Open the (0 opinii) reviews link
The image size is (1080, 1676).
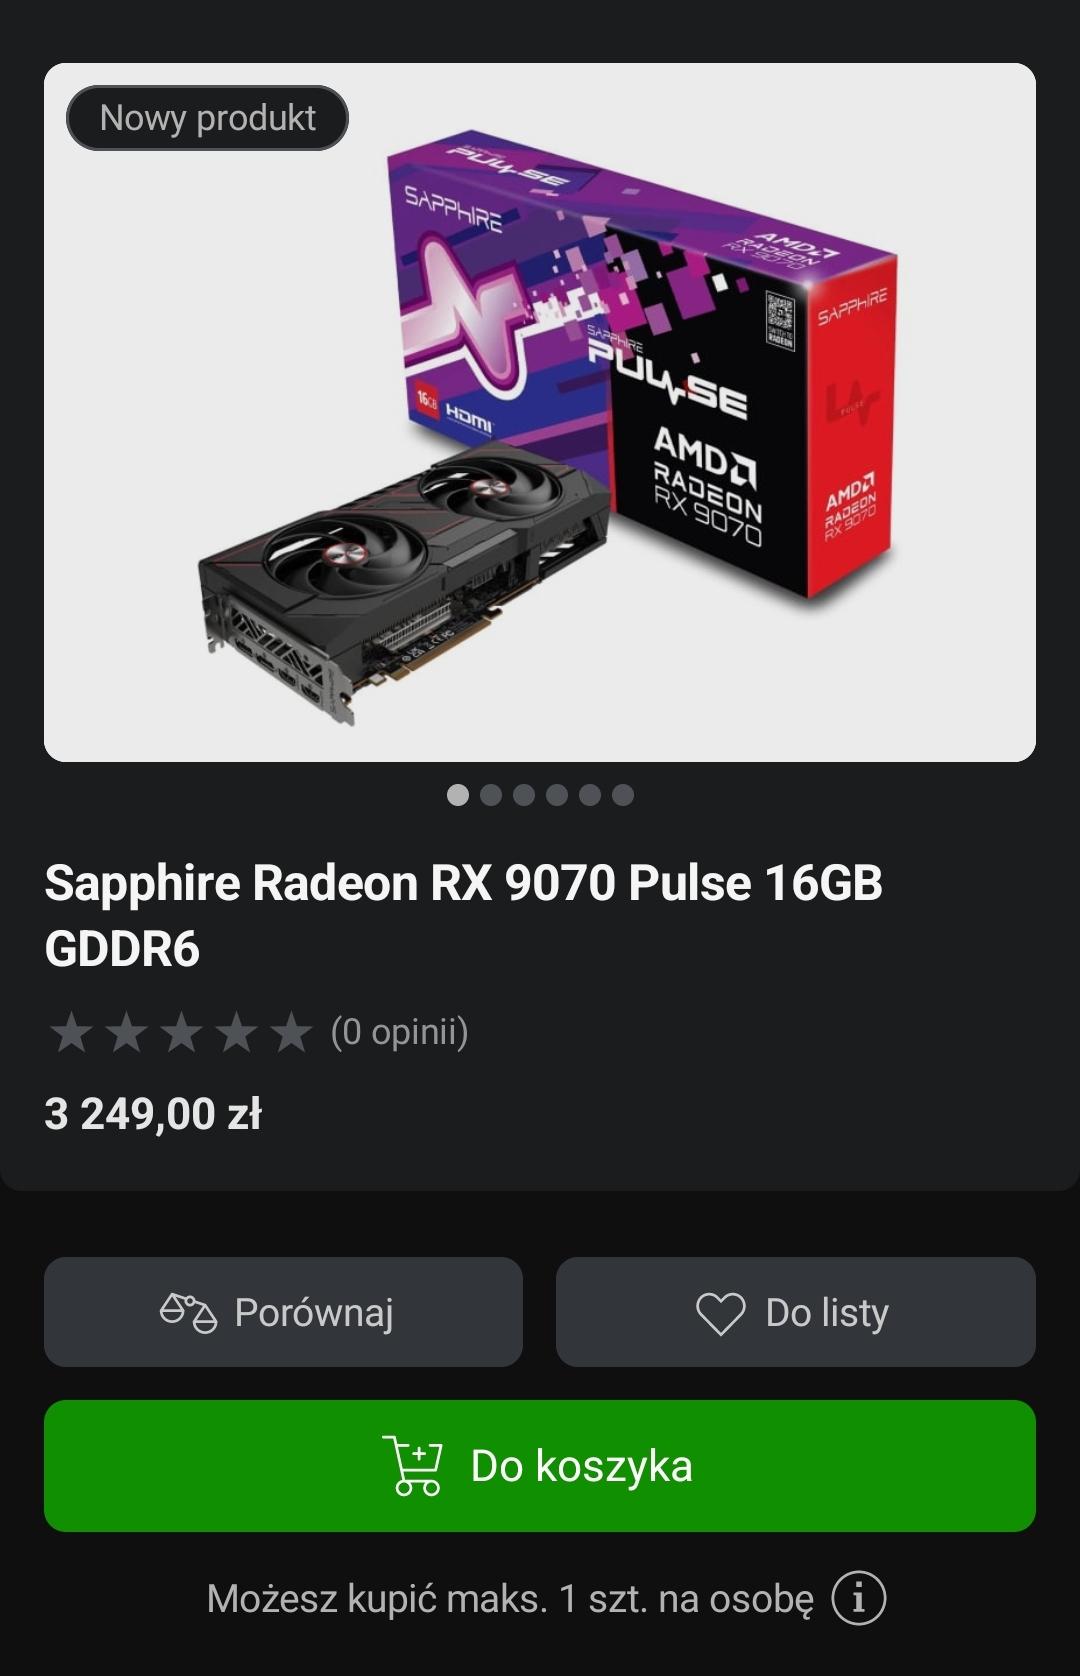pyautogui.click(x=400, y=1032)
